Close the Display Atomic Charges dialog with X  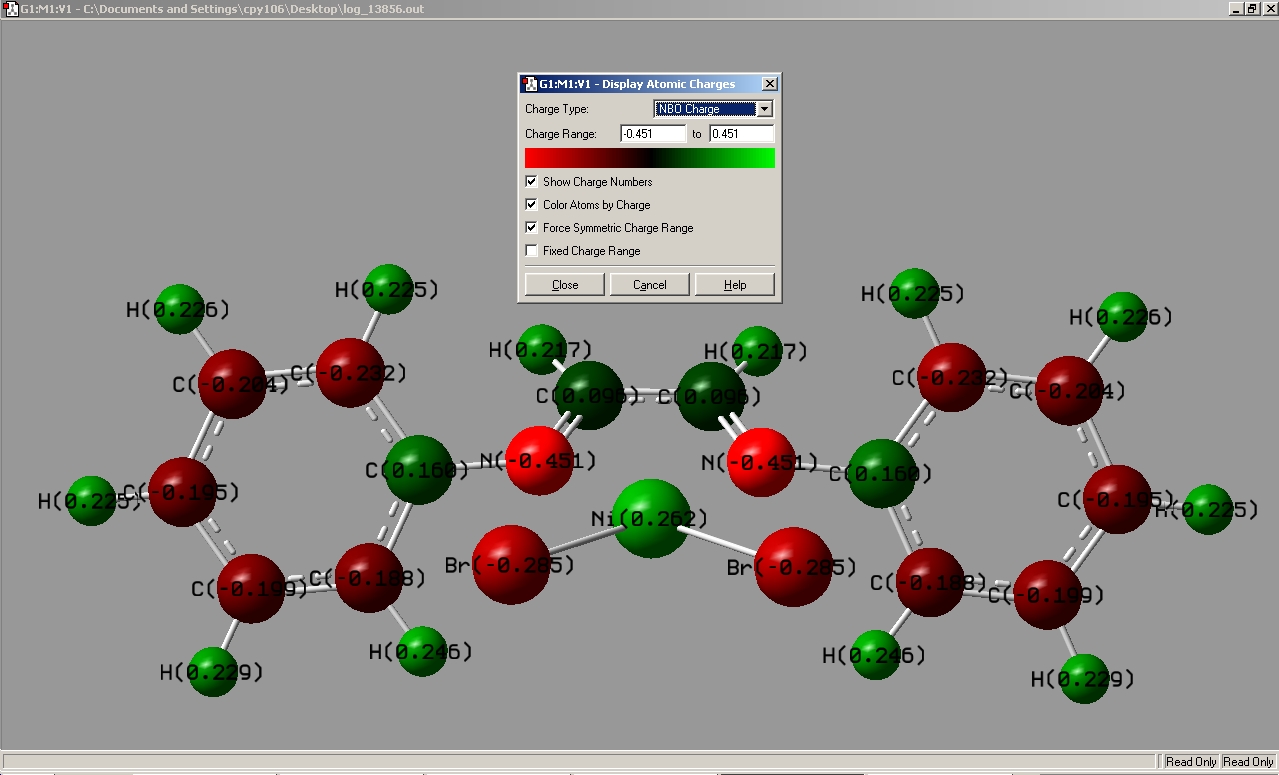point(769,84)
